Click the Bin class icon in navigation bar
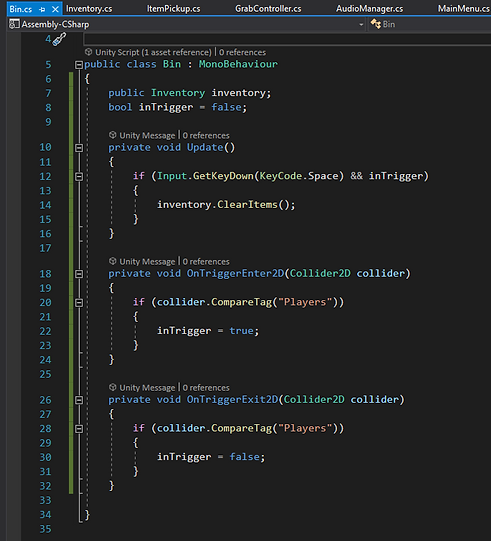This screenshot has height=541, width=491. [375, 24]
